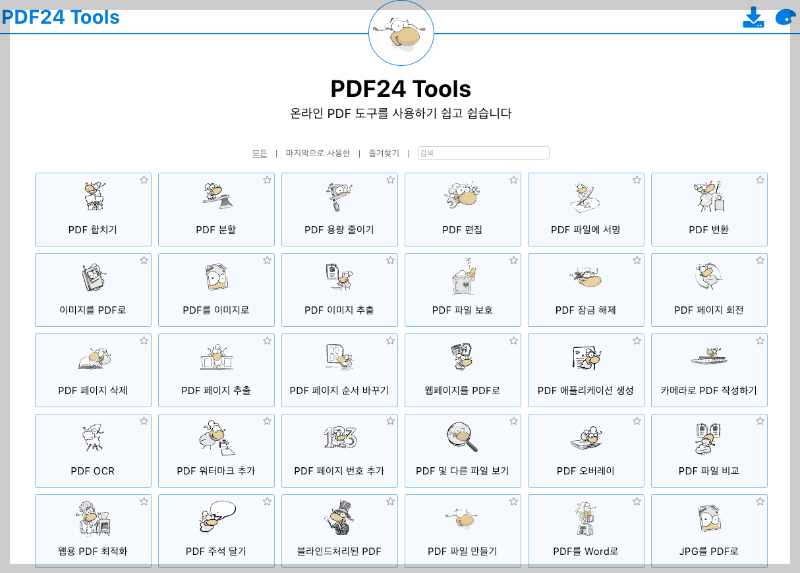
Task: Mark PDF 파일에 서명 as favorite
Action: tap(637, 180)
